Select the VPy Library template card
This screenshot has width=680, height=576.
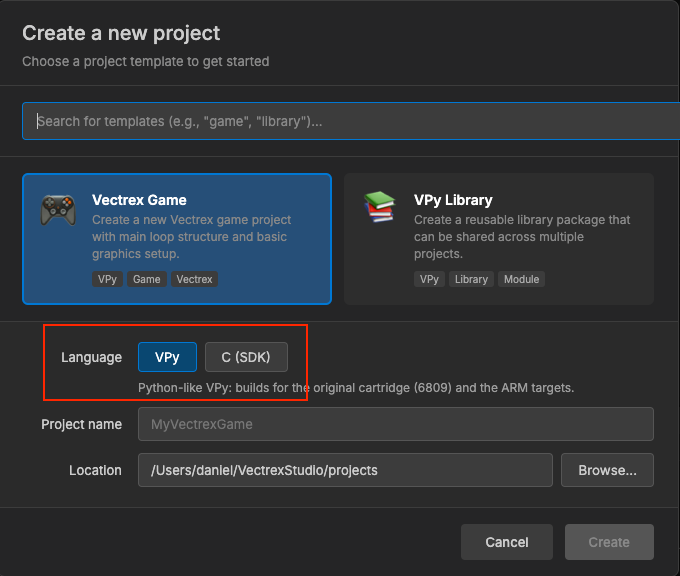click(499, 239)
